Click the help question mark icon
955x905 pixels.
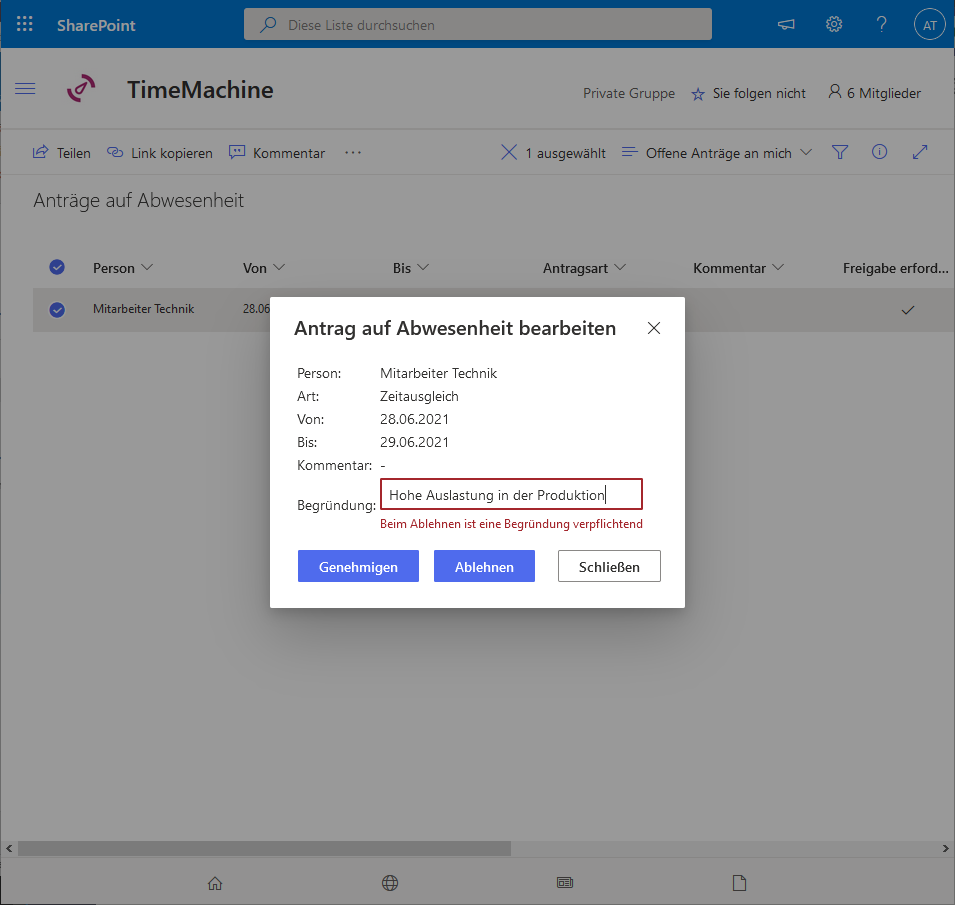click(881, 25)
